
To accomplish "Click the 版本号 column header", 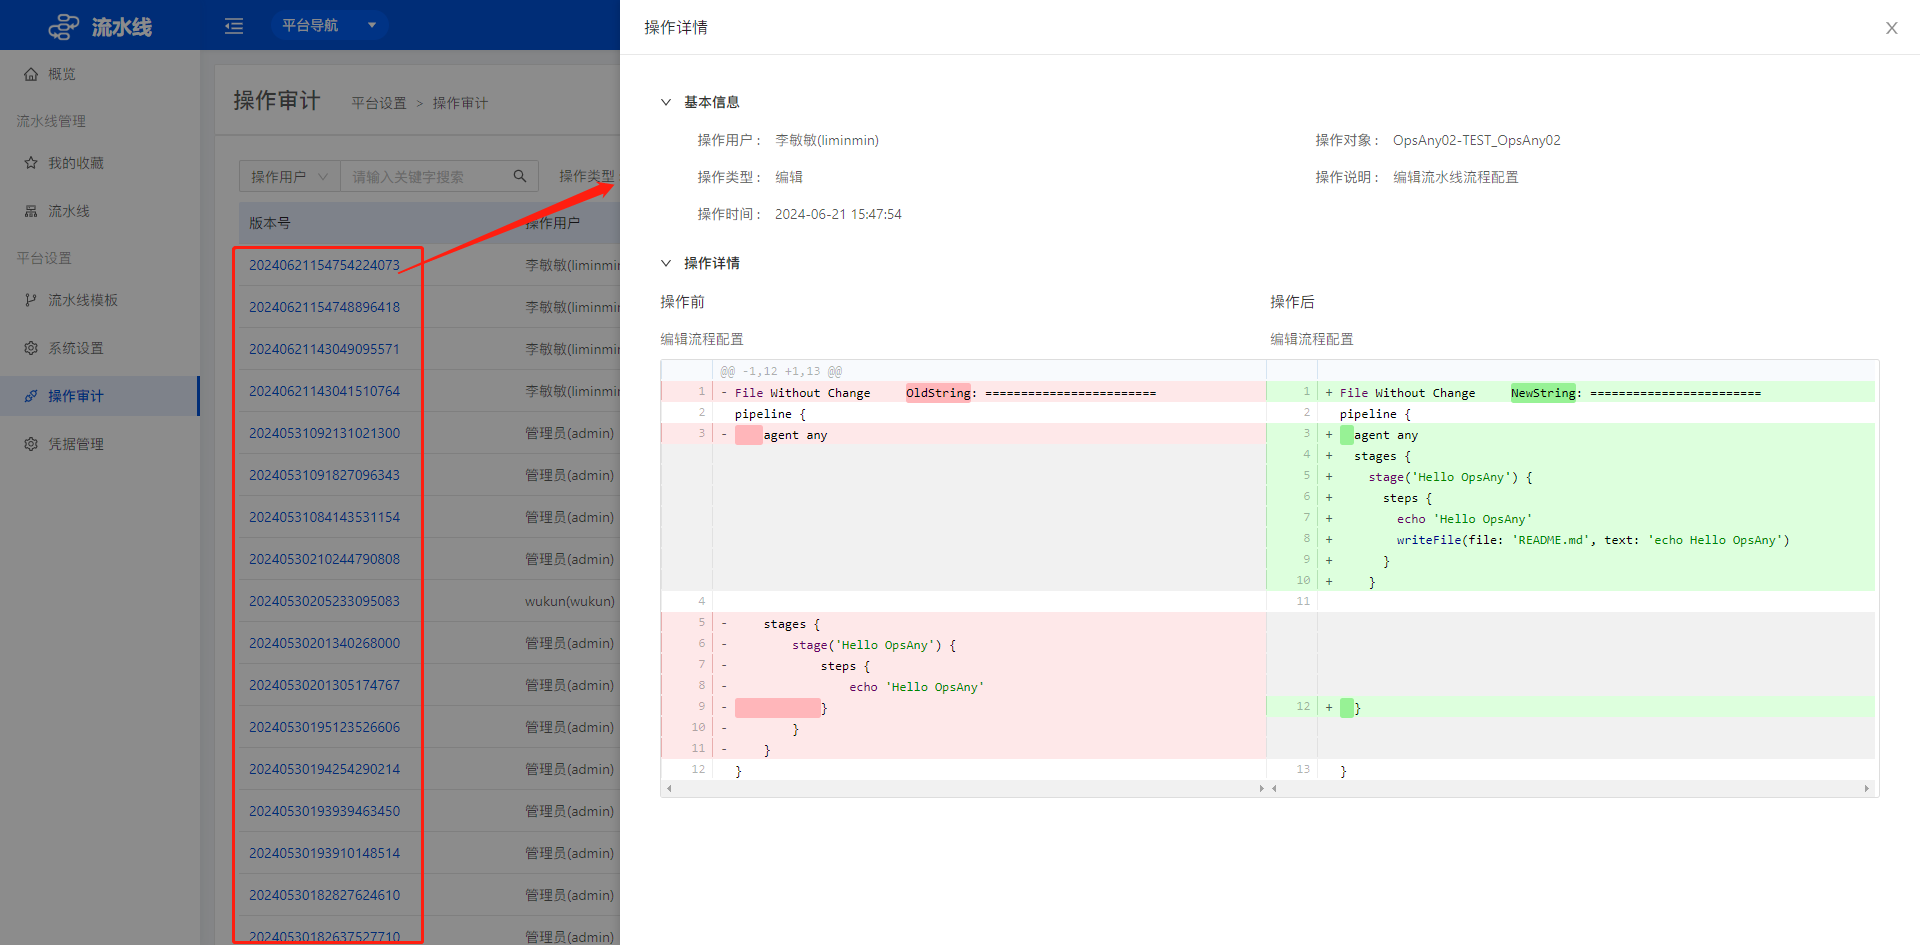I will pos(270,223).
